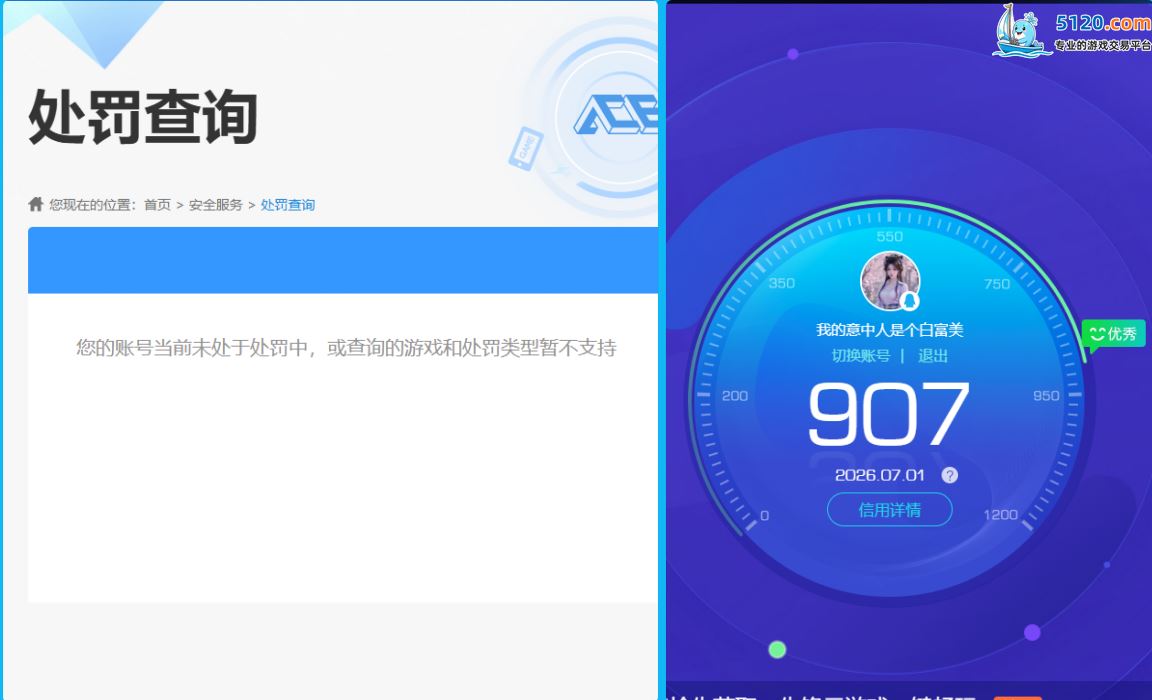Screen dimensions: 1152x700
Task: Open the 首页 breadcrumb link
Action: (157, 205)
